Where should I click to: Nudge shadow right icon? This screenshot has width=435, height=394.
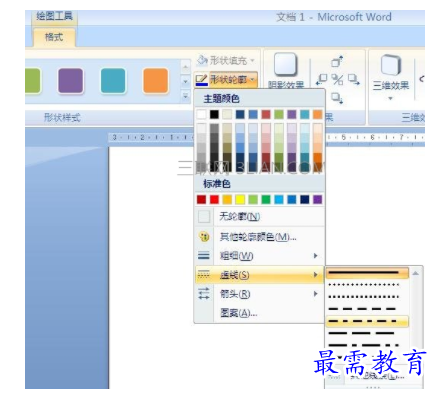point(353,80)
